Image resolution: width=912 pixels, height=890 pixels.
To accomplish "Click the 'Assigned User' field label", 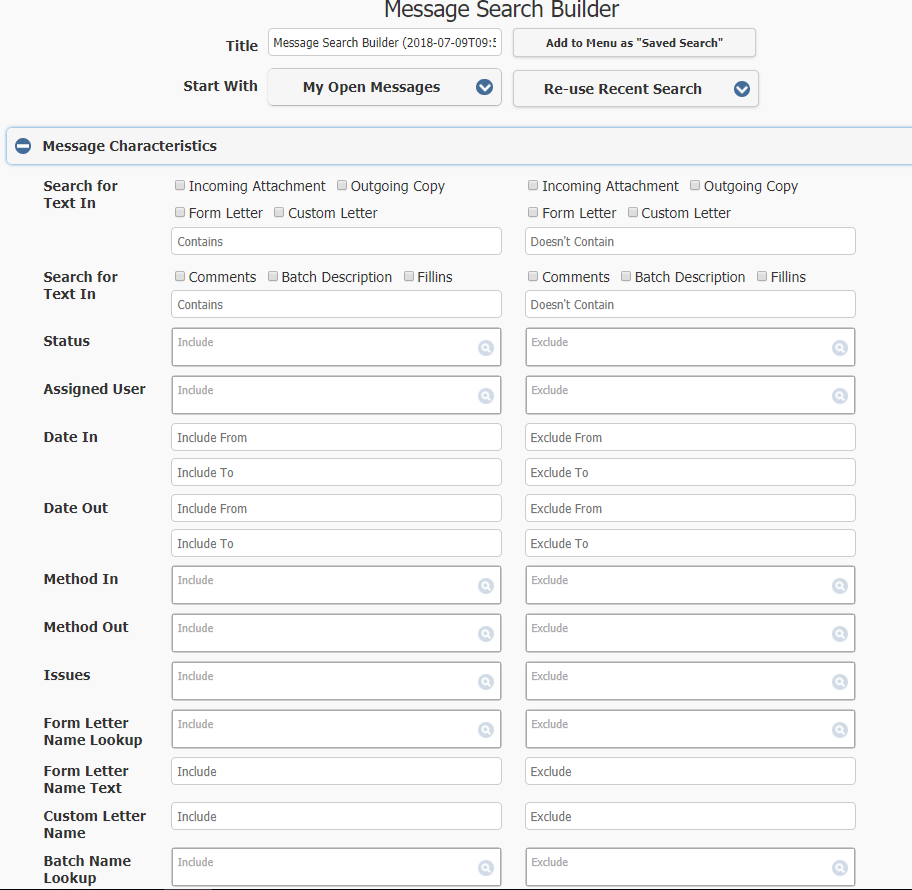I will (94, 389).
